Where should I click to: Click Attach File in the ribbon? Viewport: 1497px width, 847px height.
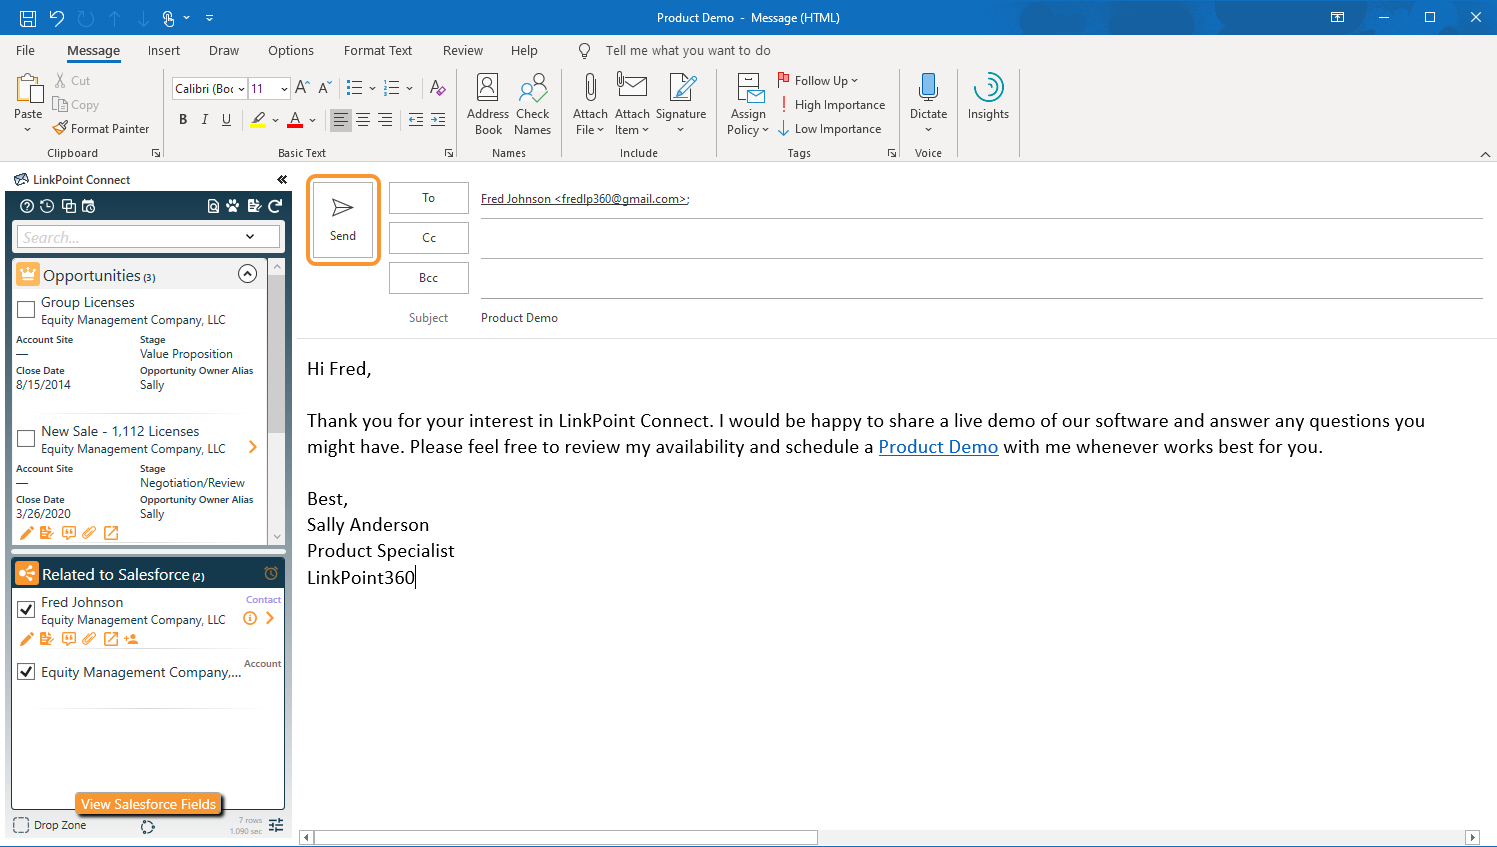[x=590, y=105]
